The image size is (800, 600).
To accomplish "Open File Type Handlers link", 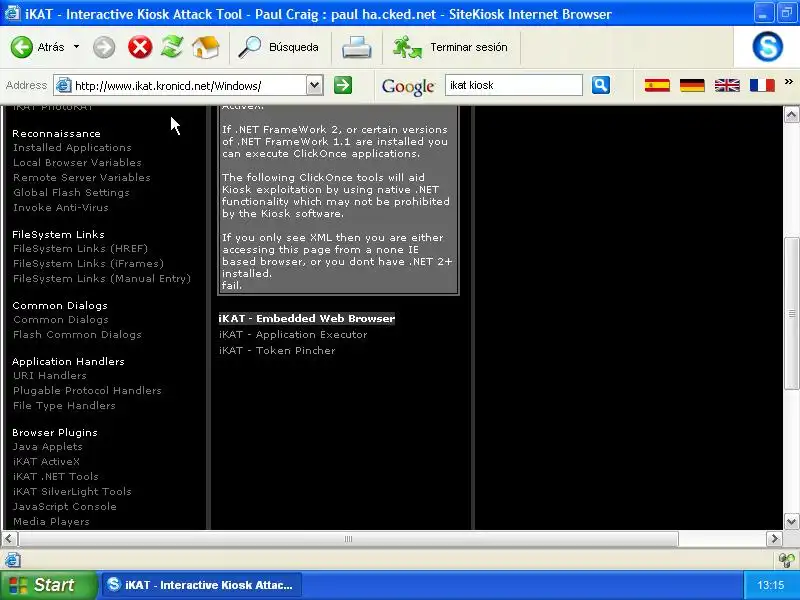I will pyautogui.click(x=64, y=406).
